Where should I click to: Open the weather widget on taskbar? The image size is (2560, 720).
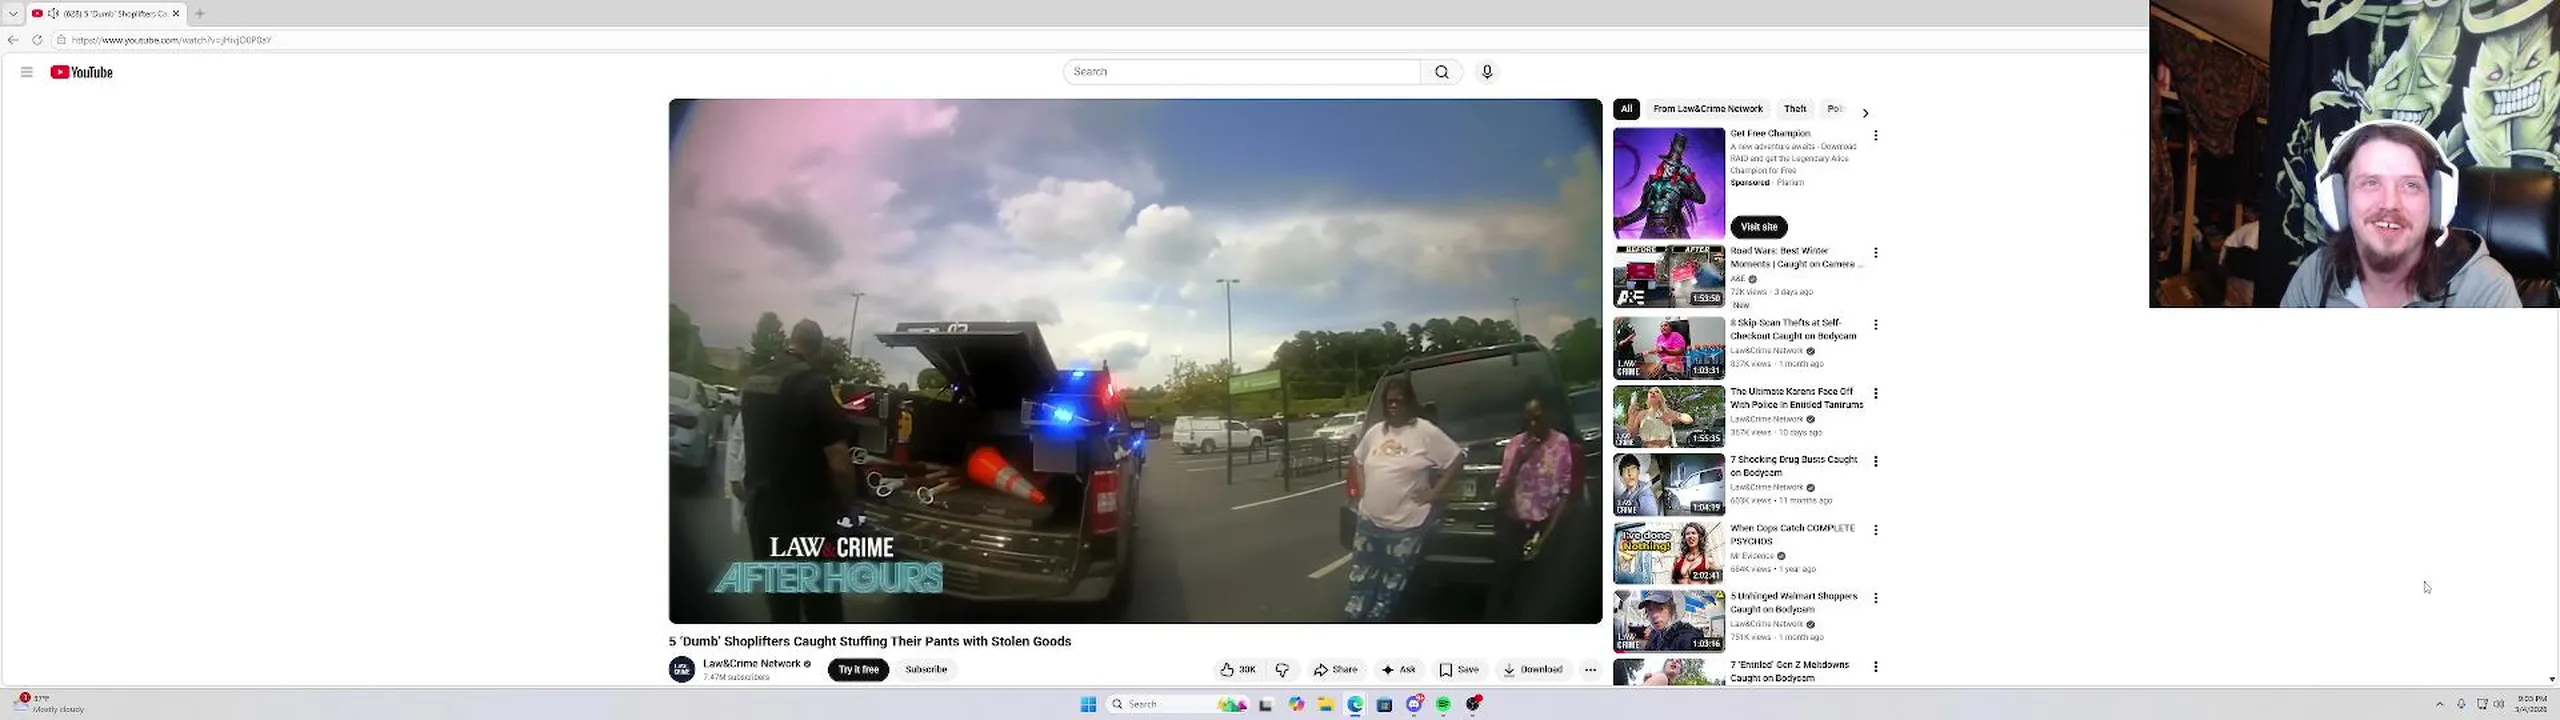50,704
